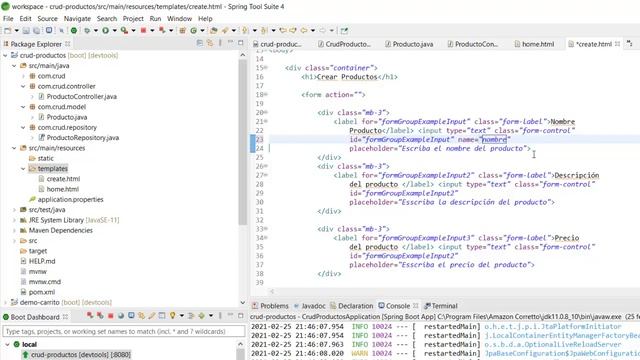
Task: Click the Debug bug icon in toolbar
Action: point(87,31)
